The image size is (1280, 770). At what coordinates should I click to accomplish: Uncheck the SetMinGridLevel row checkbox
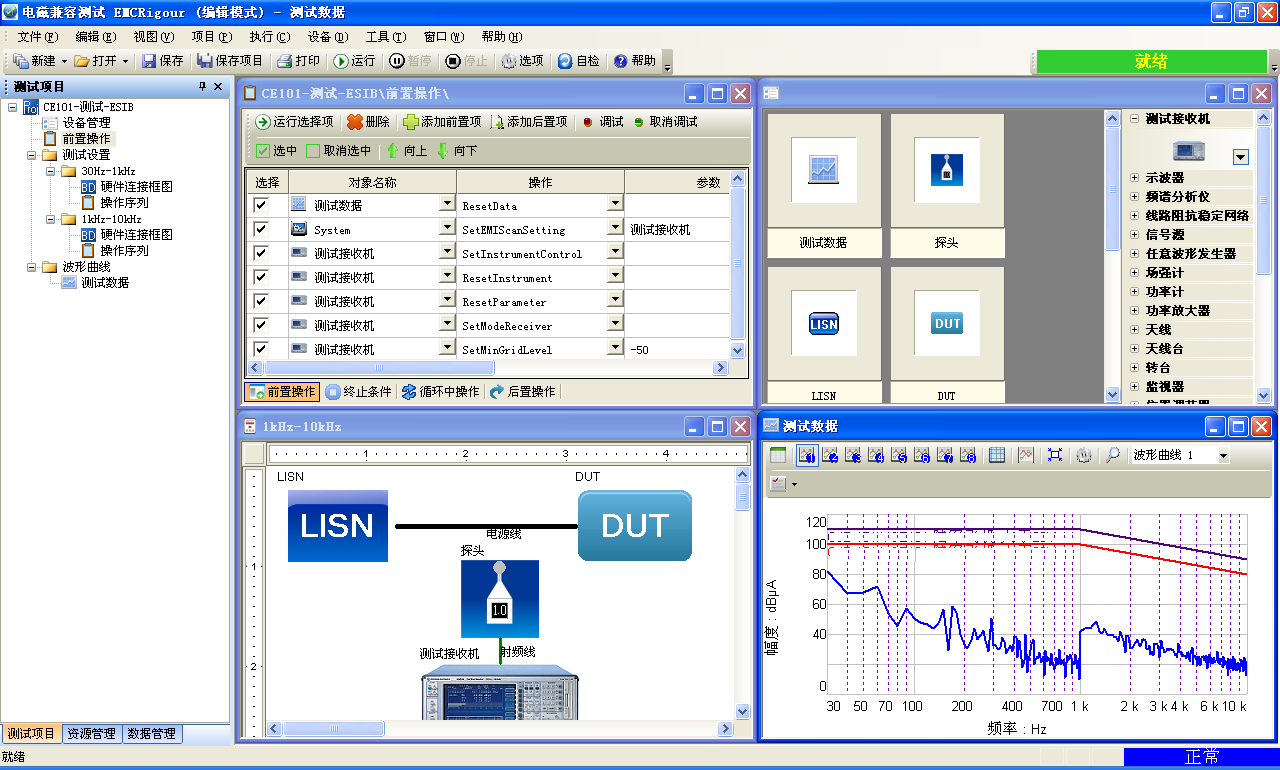click(x=261, y=349)
